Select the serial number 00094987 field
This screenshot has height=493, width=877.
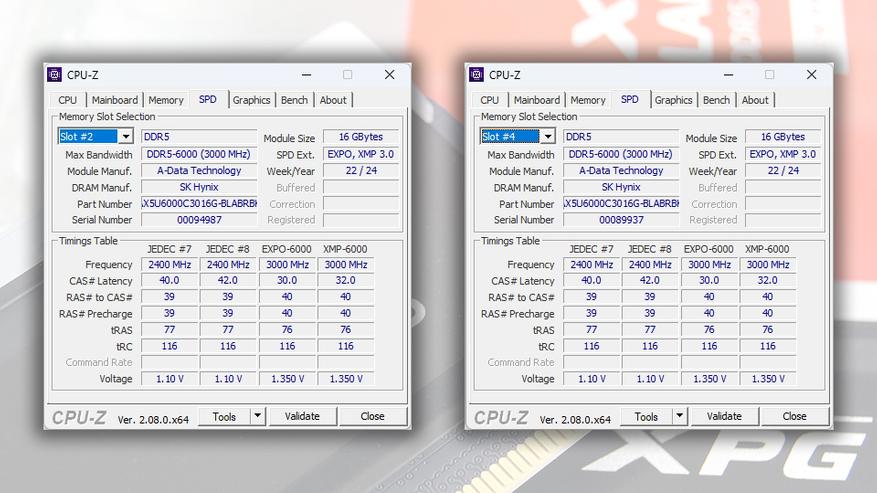click(x=199, y=220)
